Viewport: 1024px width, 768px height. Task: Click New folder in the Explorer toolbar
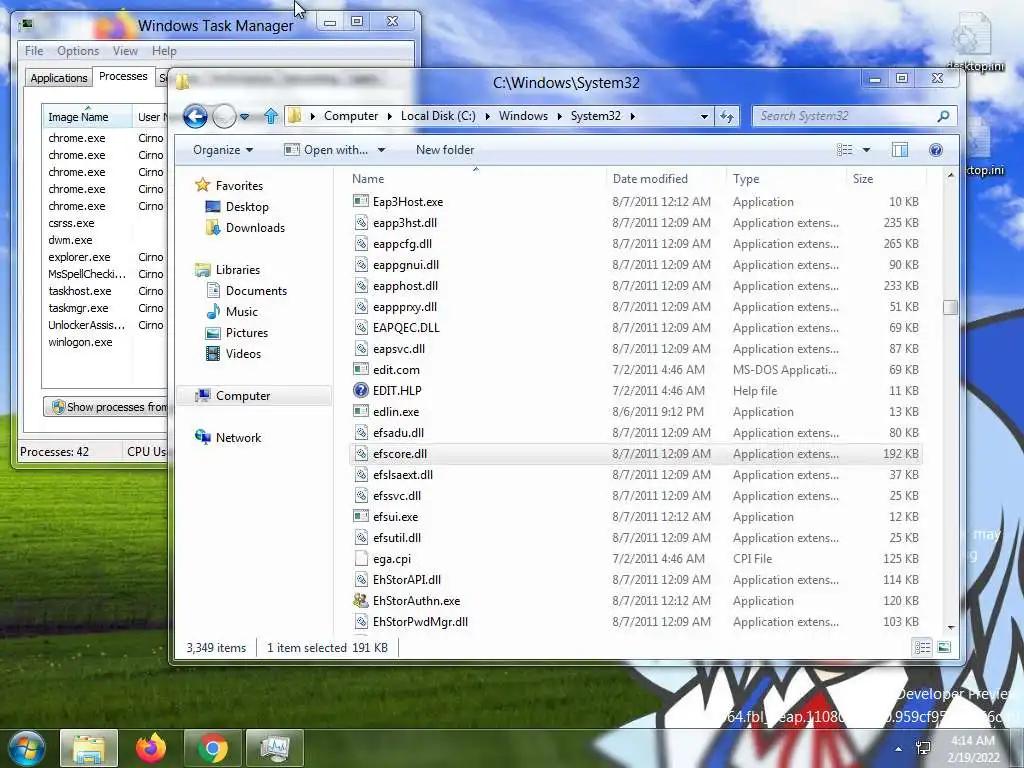click(445, 150)
